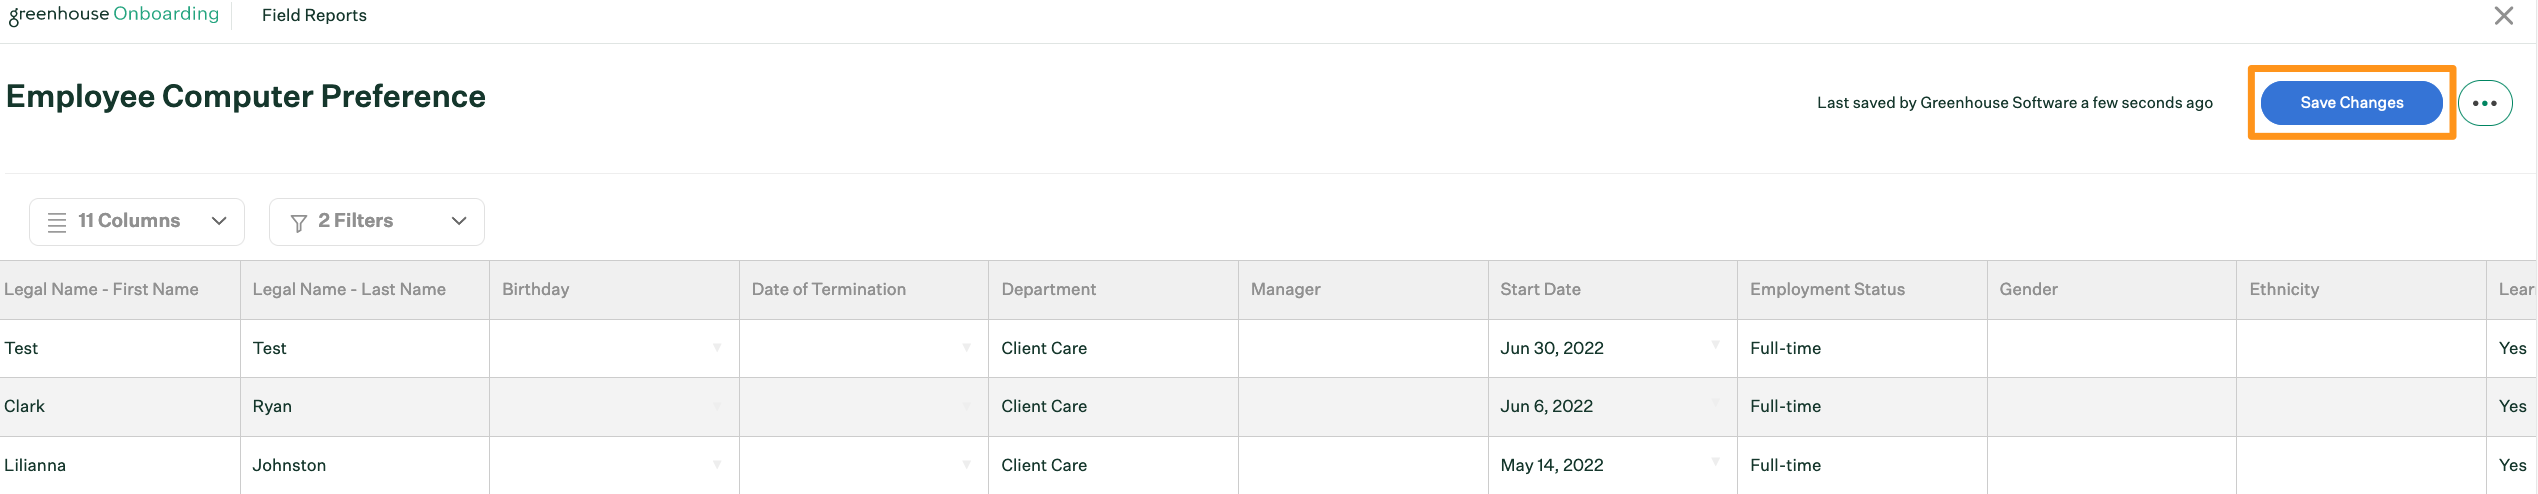Click the Greenhouse Onboarding logo
2538x494 pixels.
113,15
